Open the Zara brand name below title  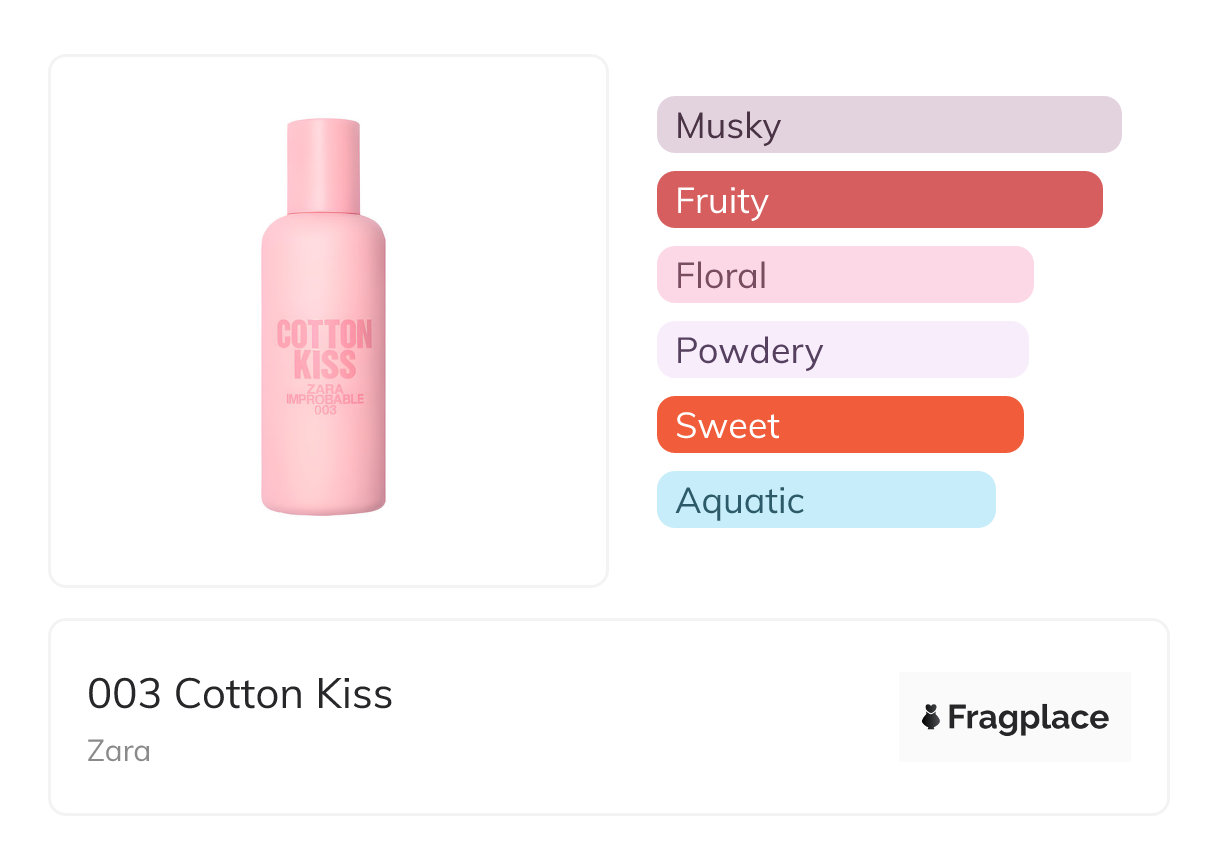(119, 750)
